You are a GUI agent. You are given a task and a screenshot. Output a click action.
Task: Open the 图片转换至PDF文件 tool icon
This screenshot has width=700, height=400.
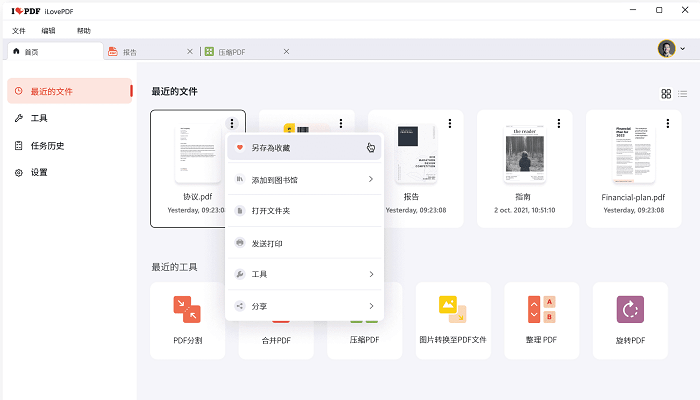click(452, 309)
